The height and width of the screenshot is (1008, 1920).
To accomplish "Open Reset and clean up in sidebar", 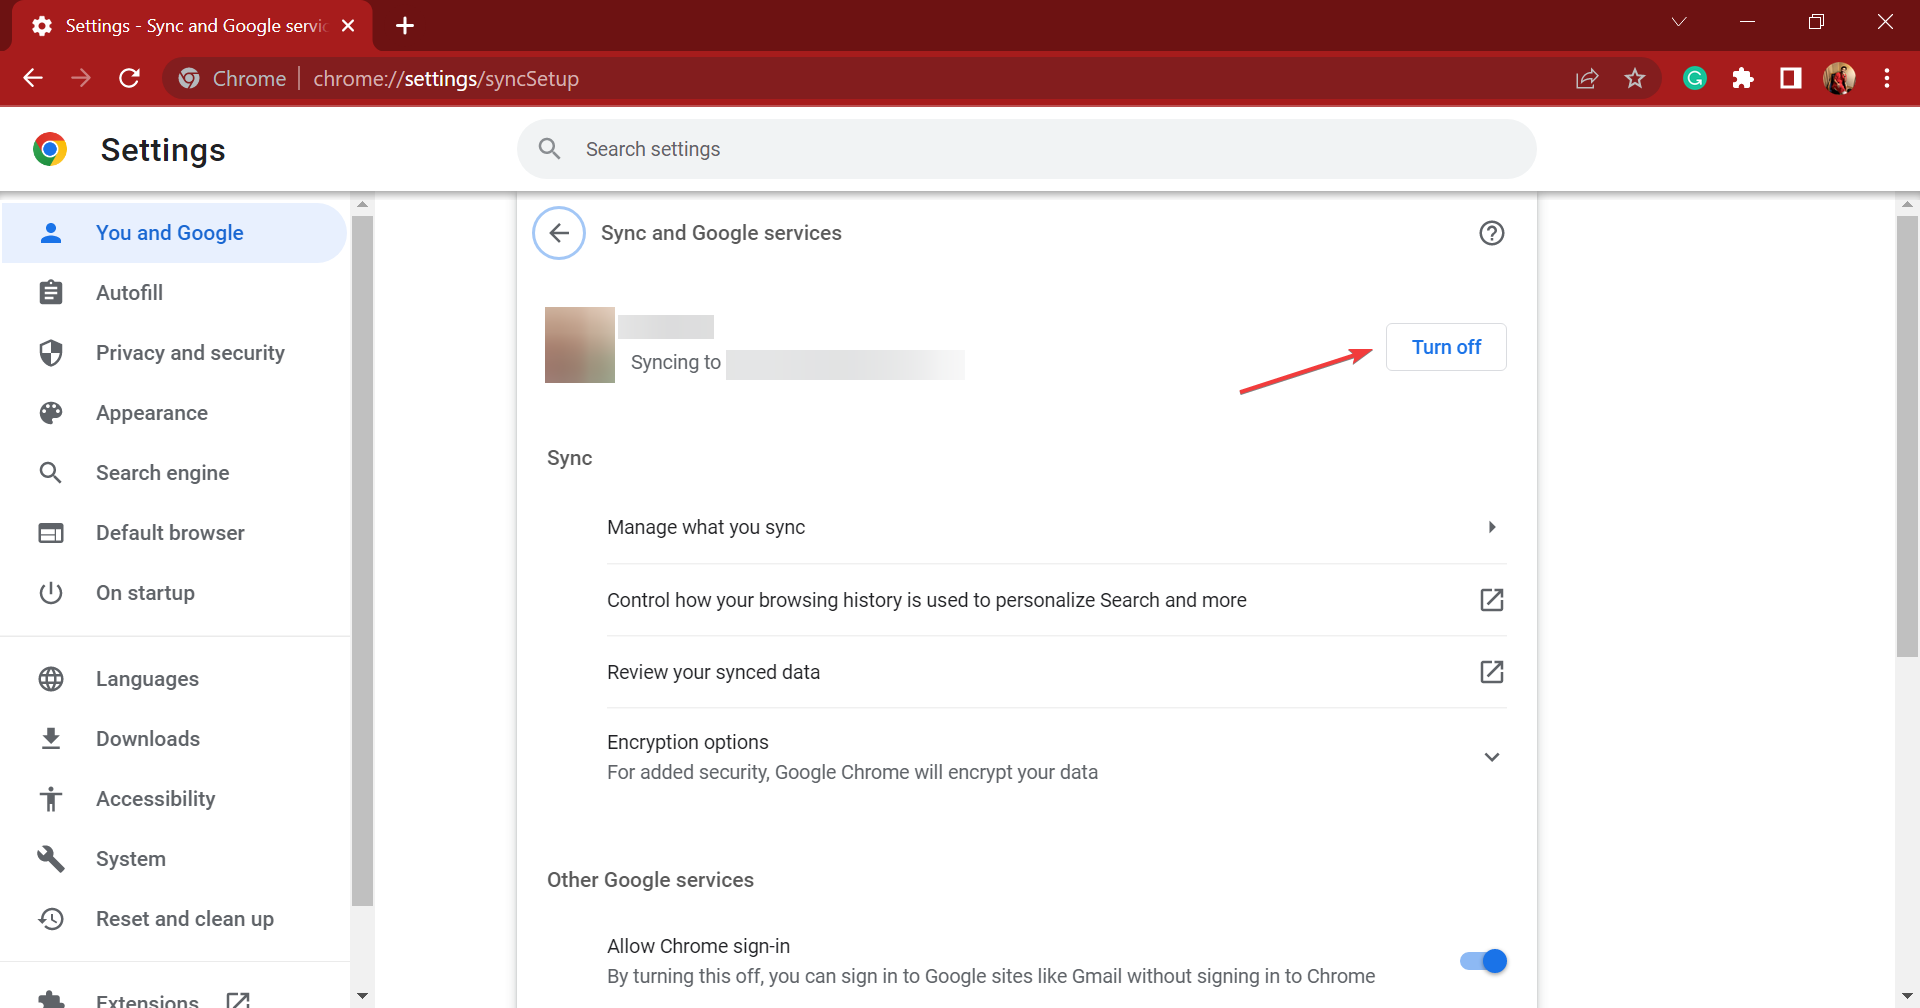I will tap(175, 919).
